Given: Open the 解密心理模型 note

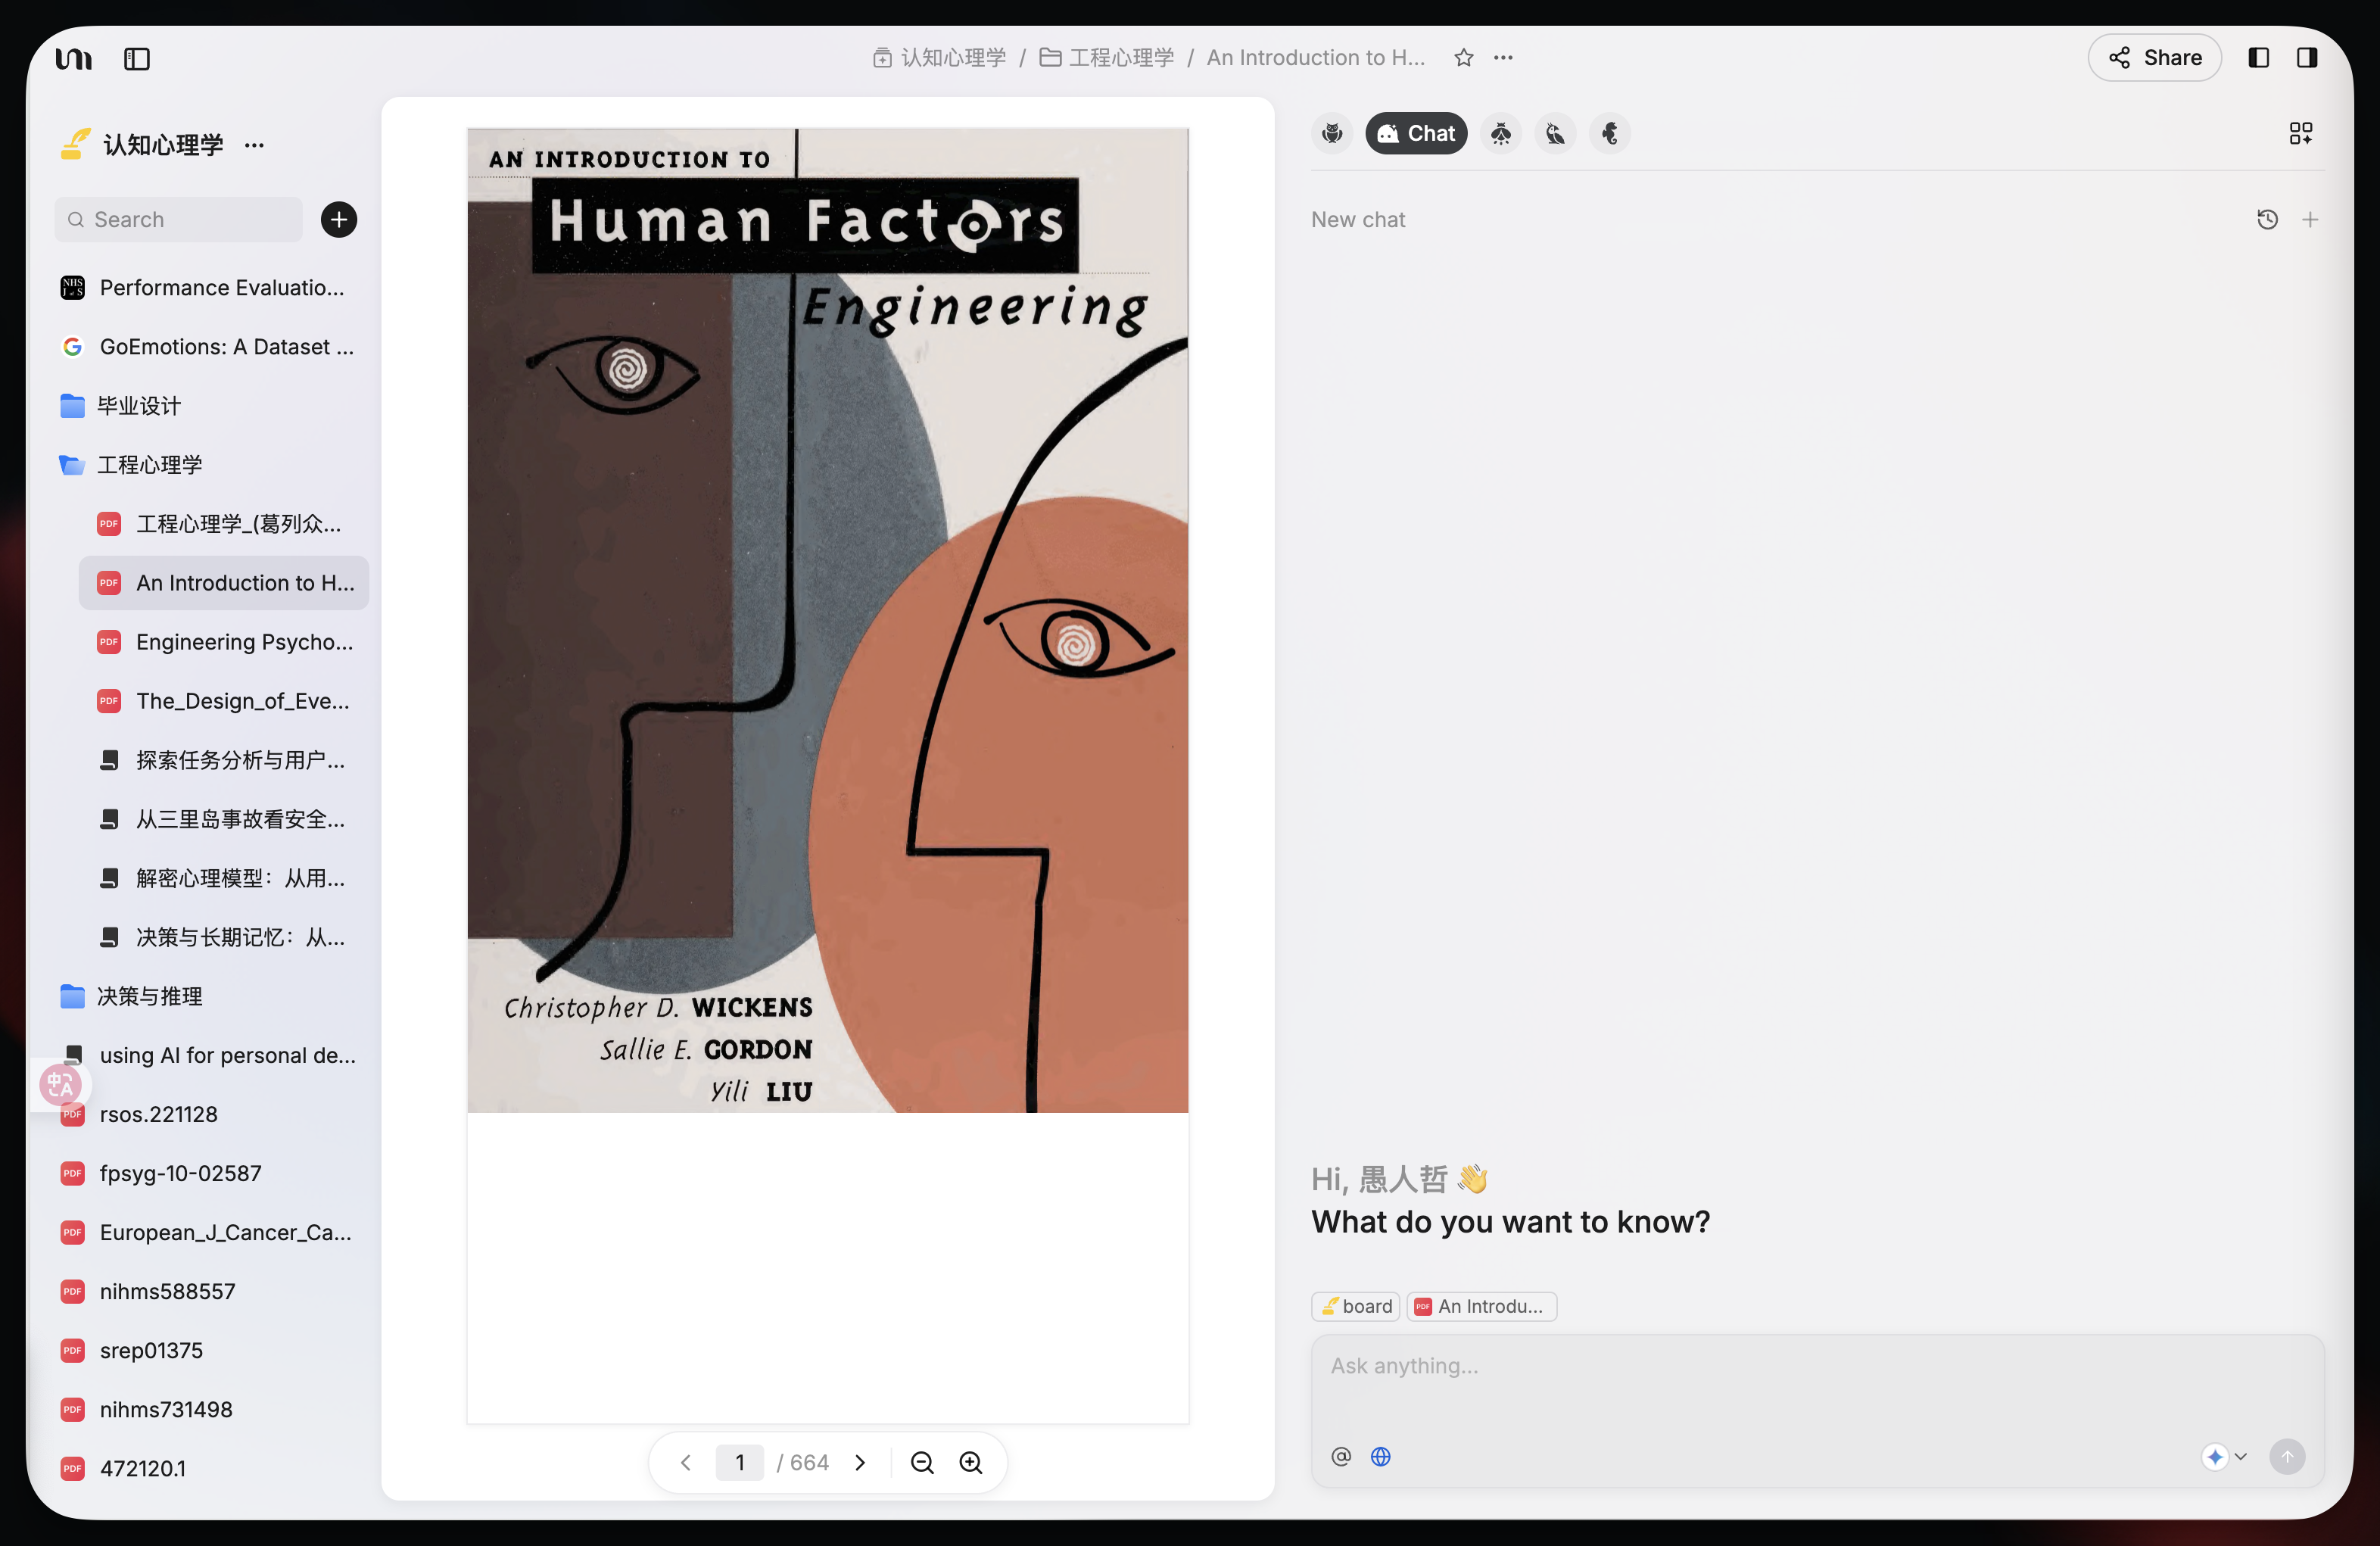Looking at the screenshot, I should (224, 878).
